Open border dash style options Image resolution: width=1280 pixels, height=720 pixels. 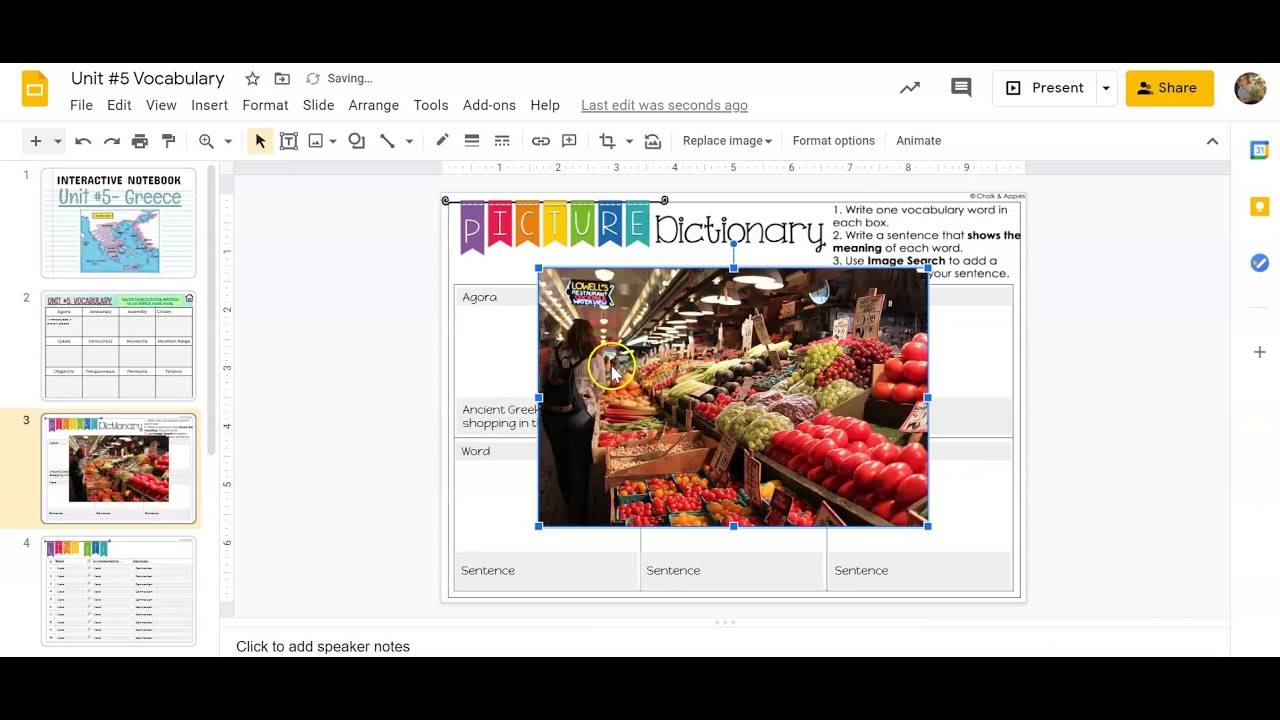click(502, 141)
